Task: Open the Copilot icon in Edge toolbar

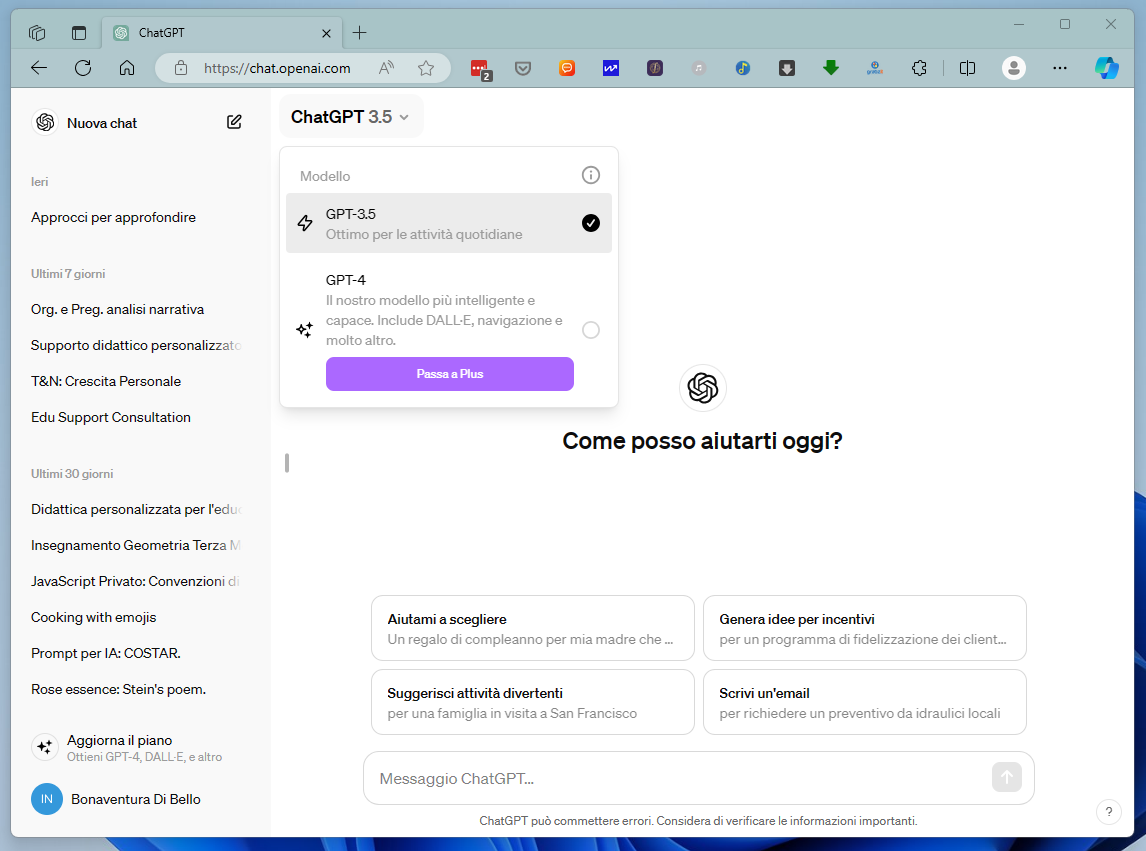Action: (x=1106, y=68)
